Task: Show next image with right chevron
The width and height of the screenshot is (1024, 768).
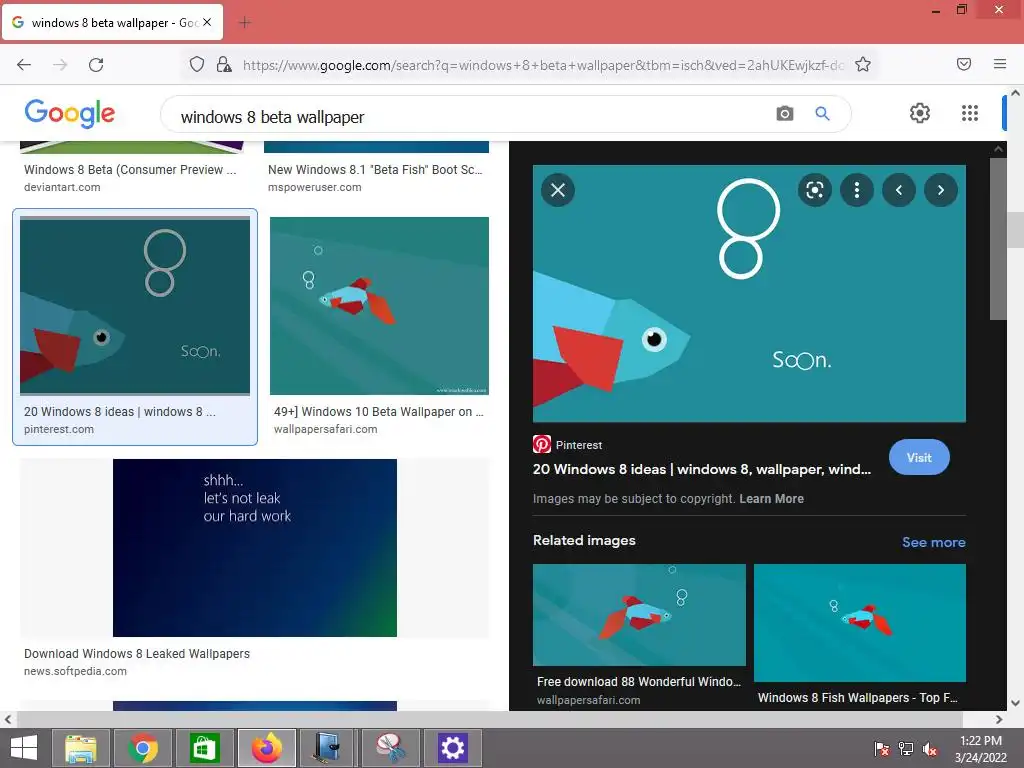Action: [940, 190]
